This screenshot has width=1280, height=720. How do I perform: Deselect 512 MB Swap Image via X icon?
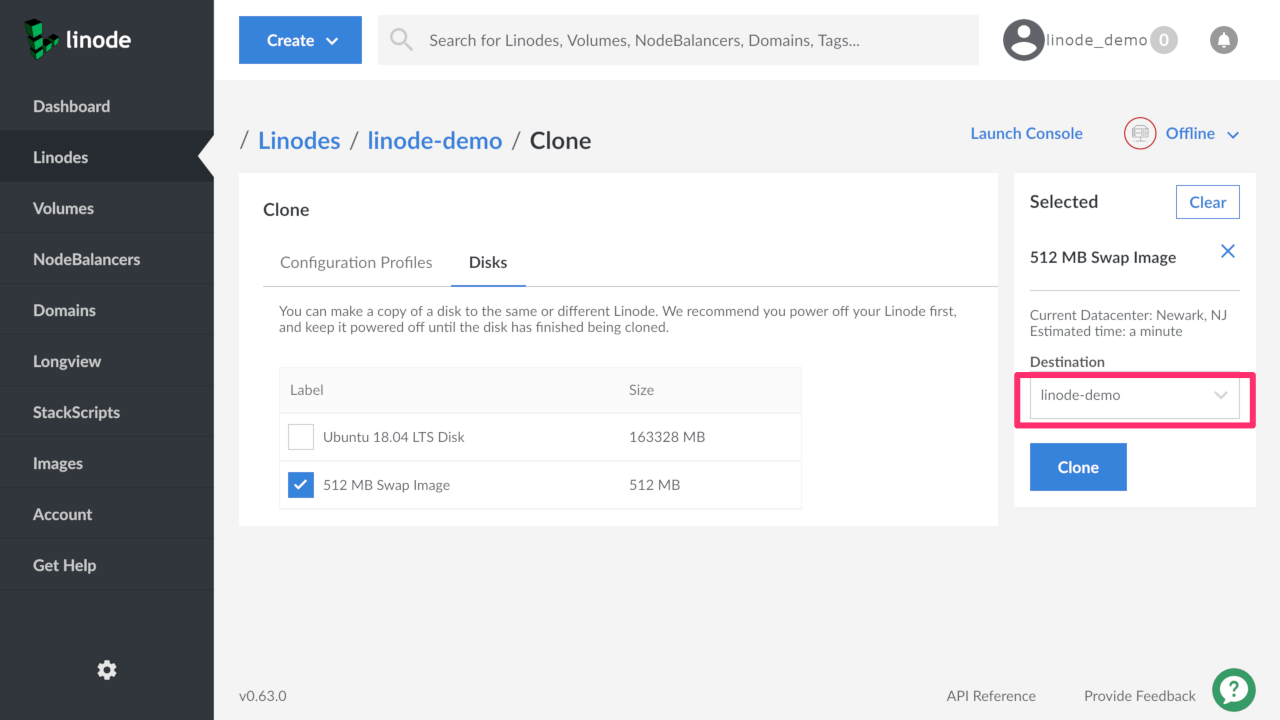click(x=1227, y=251)
